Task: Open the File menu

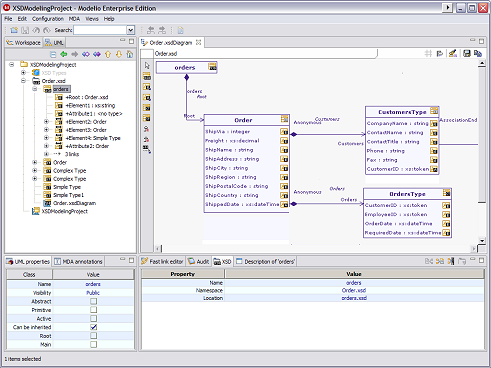Action: [8, 19]
